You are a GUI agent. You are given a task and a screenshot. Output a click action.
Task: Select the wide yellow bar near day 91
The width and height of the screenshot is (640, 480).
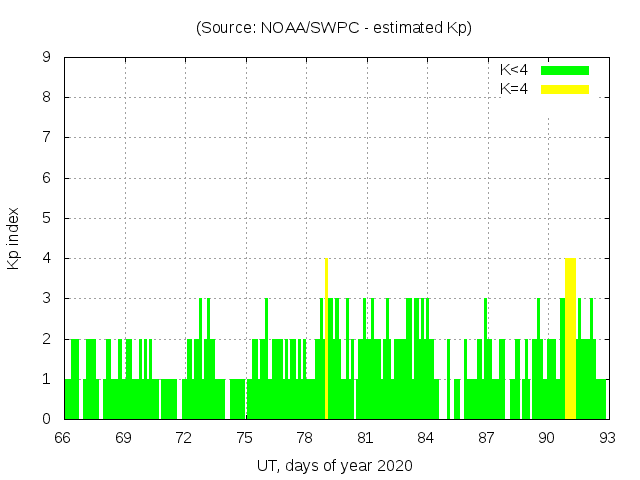(x=570, y=340)
